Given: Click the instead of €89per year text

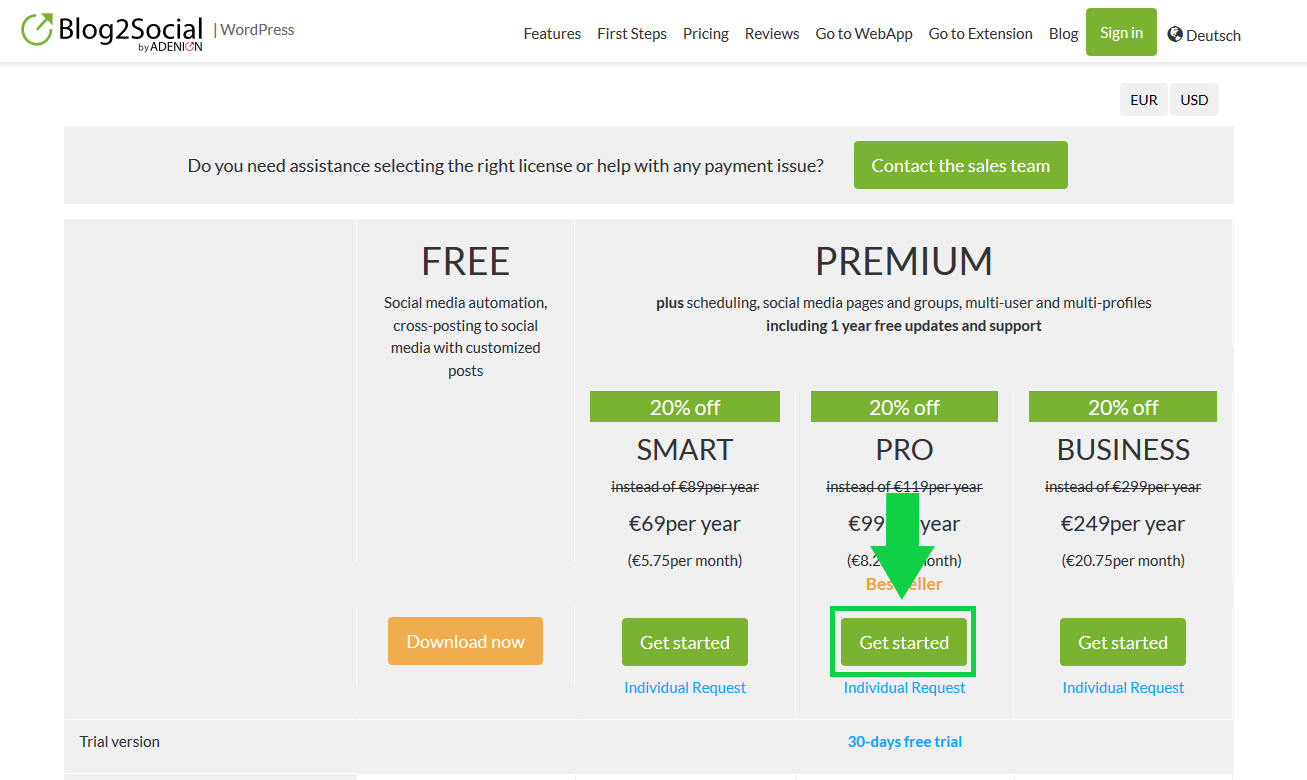Looking at the screenshot, I should click(685, 486).
